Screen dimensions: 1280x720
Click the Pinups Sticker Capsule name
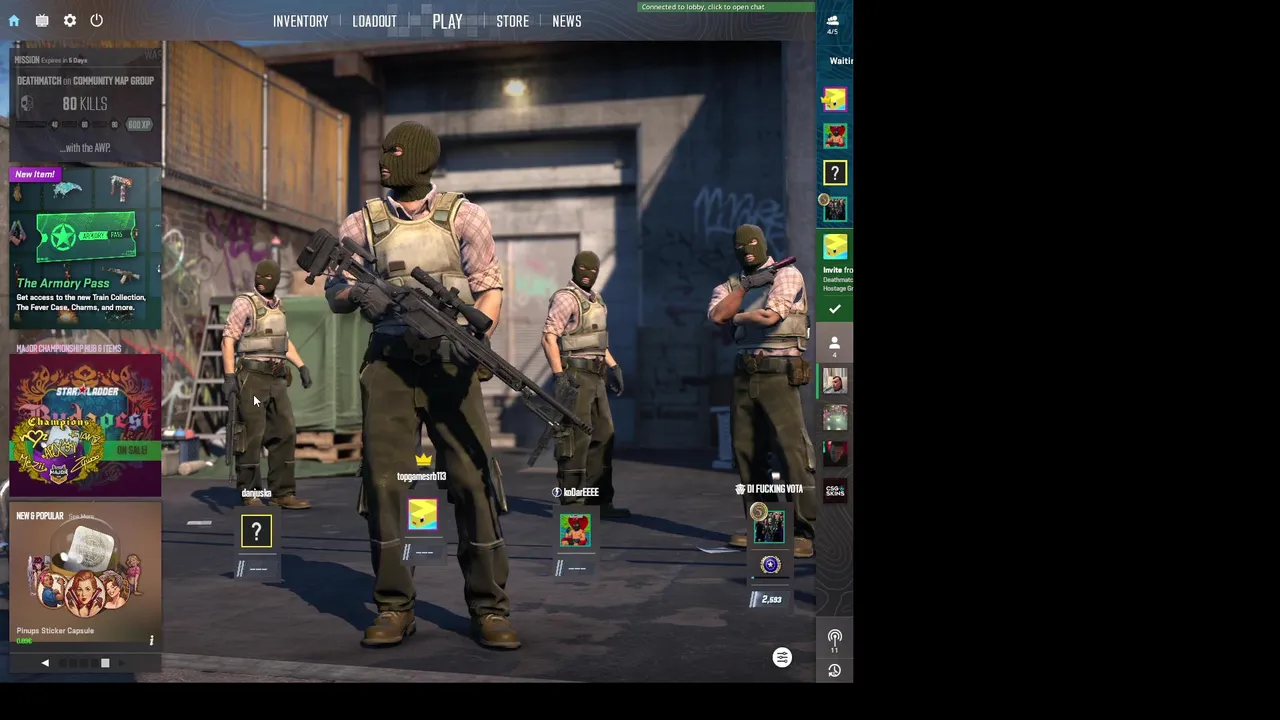tap(55, 631)
